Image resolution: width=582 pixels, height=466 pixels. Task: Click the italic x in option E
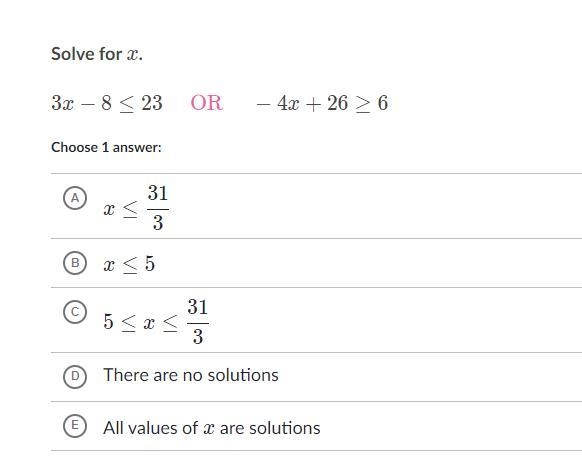coord(209,429)
